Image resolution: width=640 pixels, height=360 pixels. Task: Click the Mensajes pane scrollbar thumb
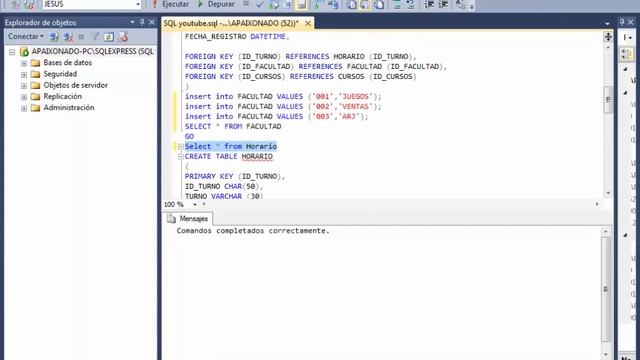click(x=606, y=289)
